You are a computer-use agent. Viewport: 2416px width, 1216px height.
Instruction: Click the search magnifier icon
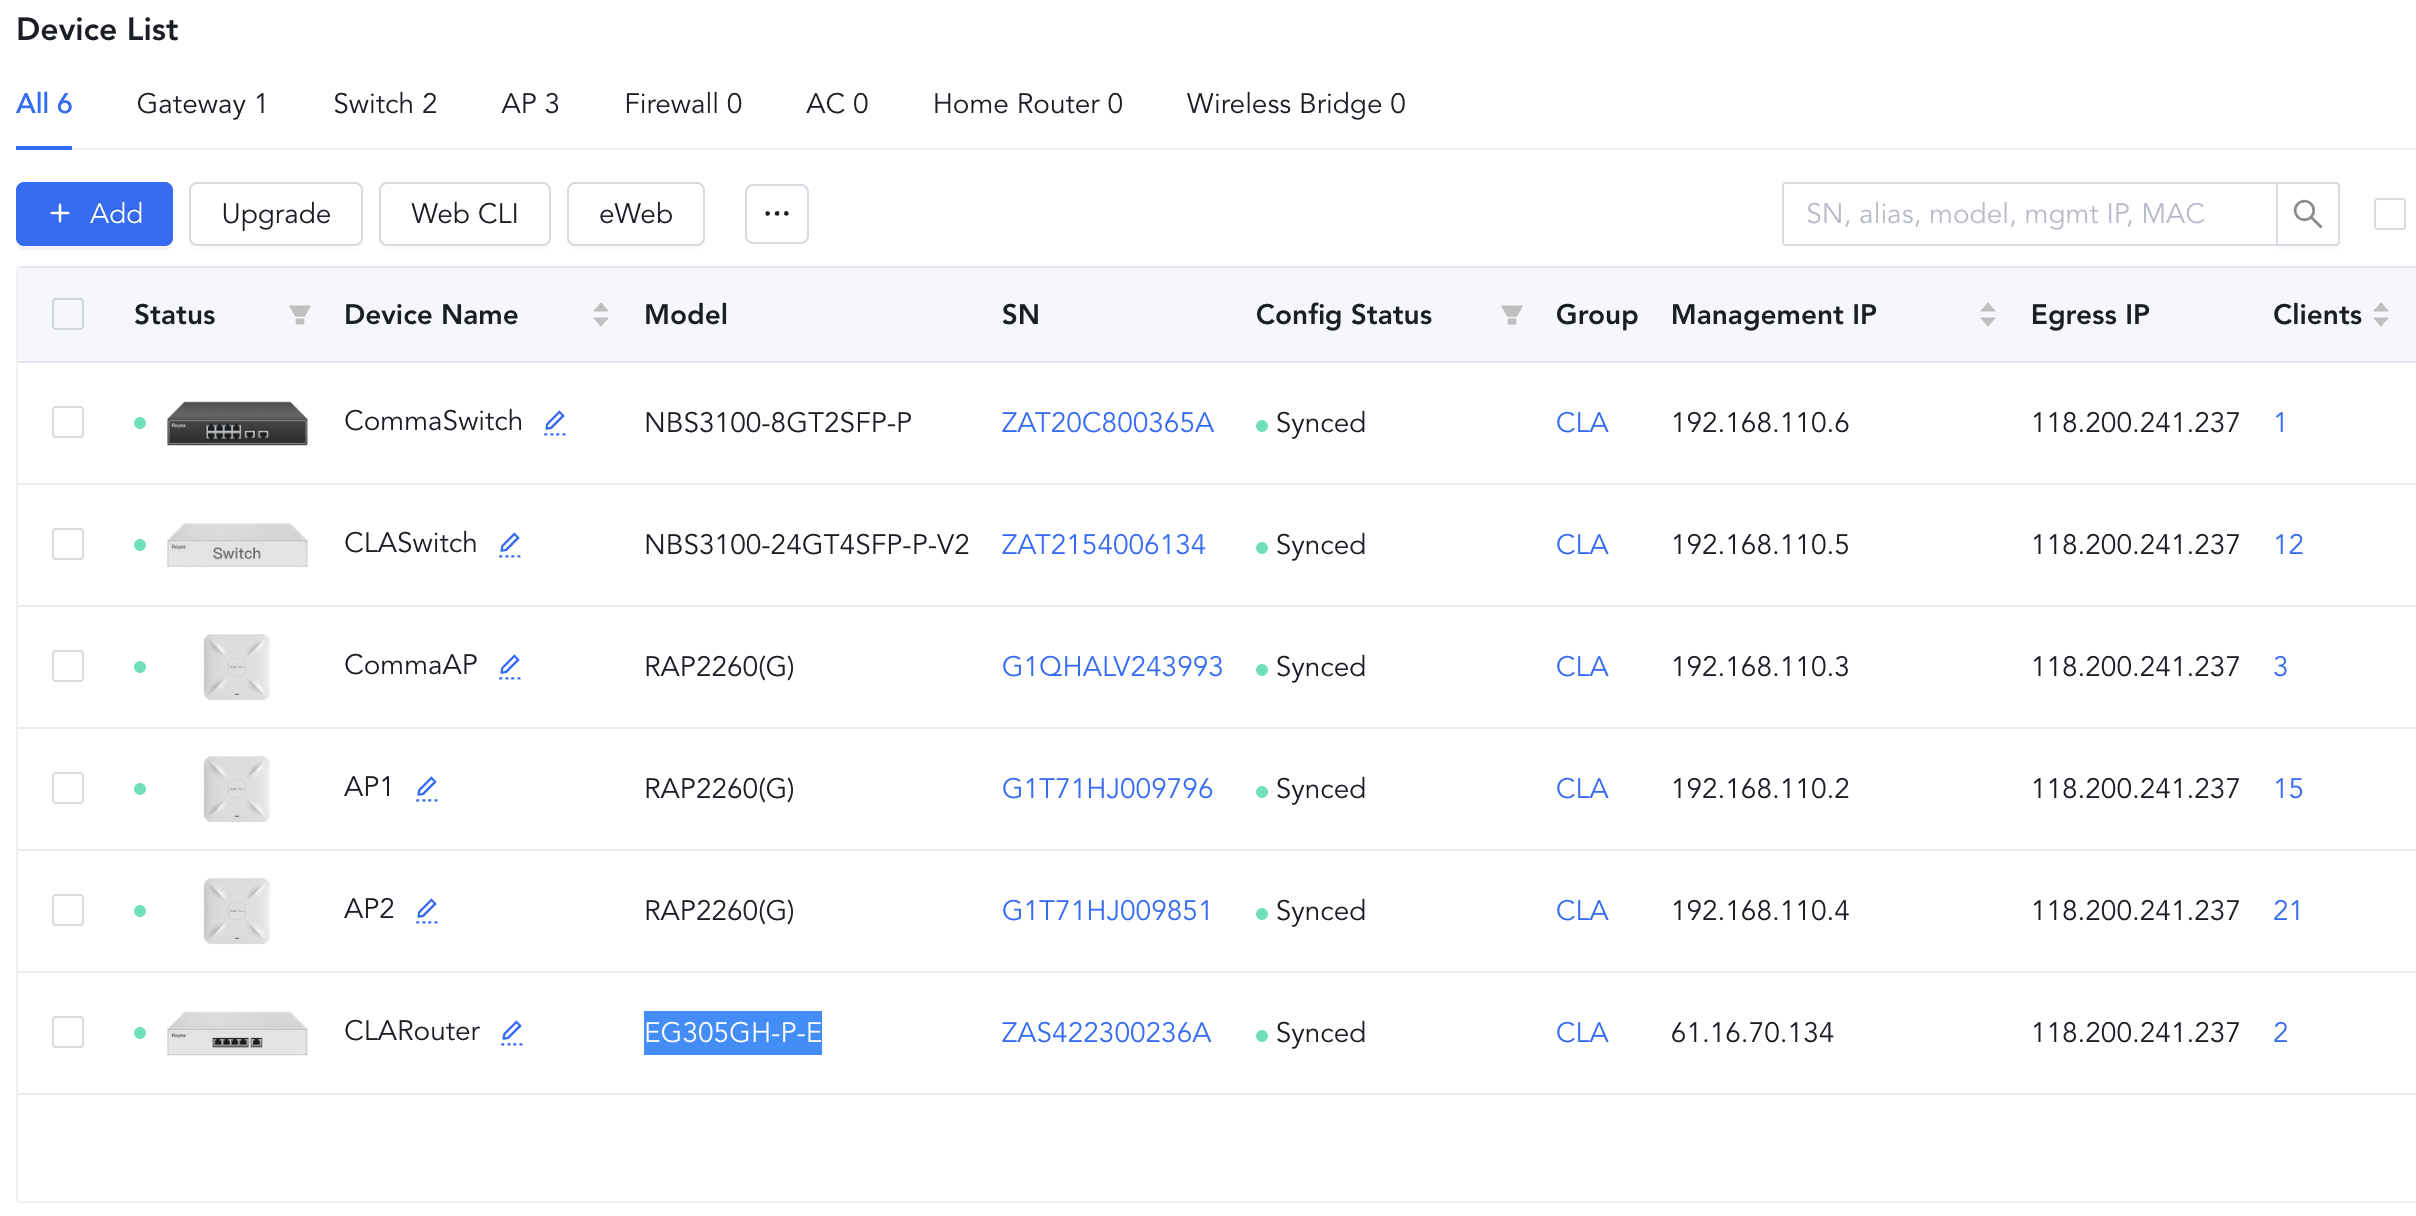click(x=2307, y=214)
